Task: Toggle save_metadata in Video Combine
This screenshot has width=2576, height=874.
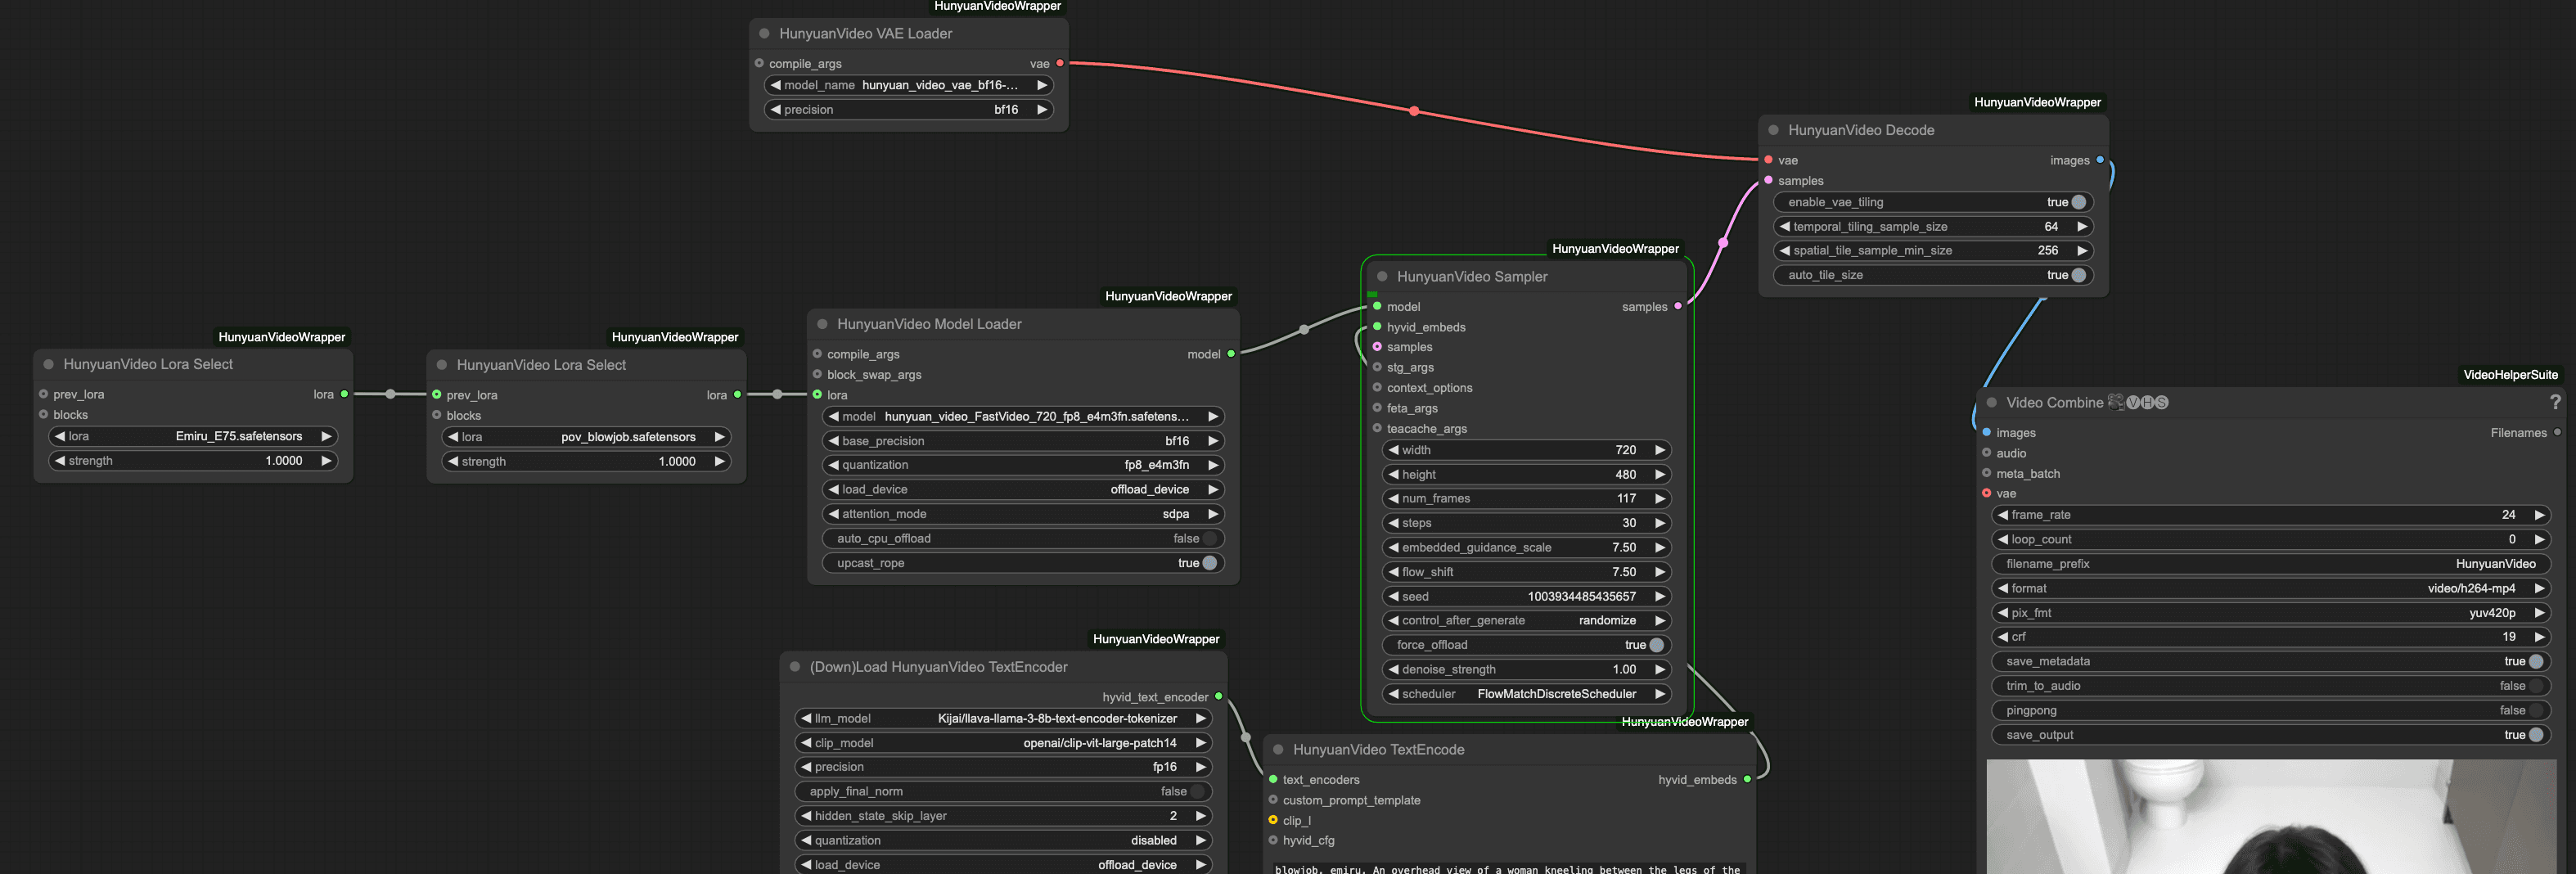Action: point(2270,661)
